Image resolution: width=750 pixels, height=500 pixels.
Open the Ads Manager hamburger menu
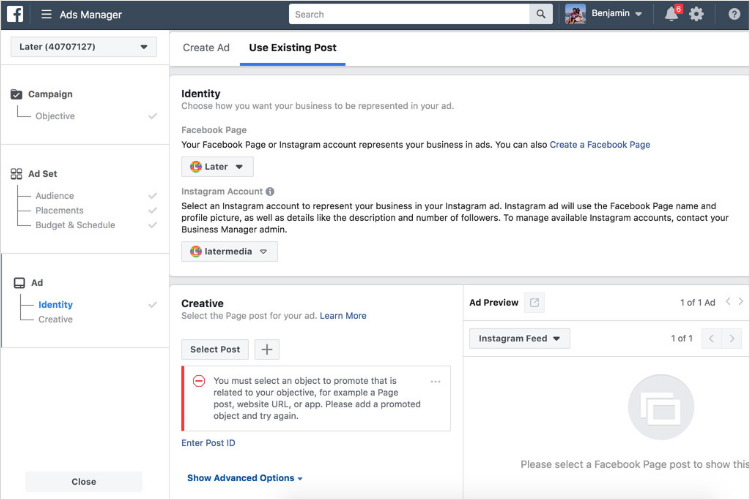(x=46, y=14)
